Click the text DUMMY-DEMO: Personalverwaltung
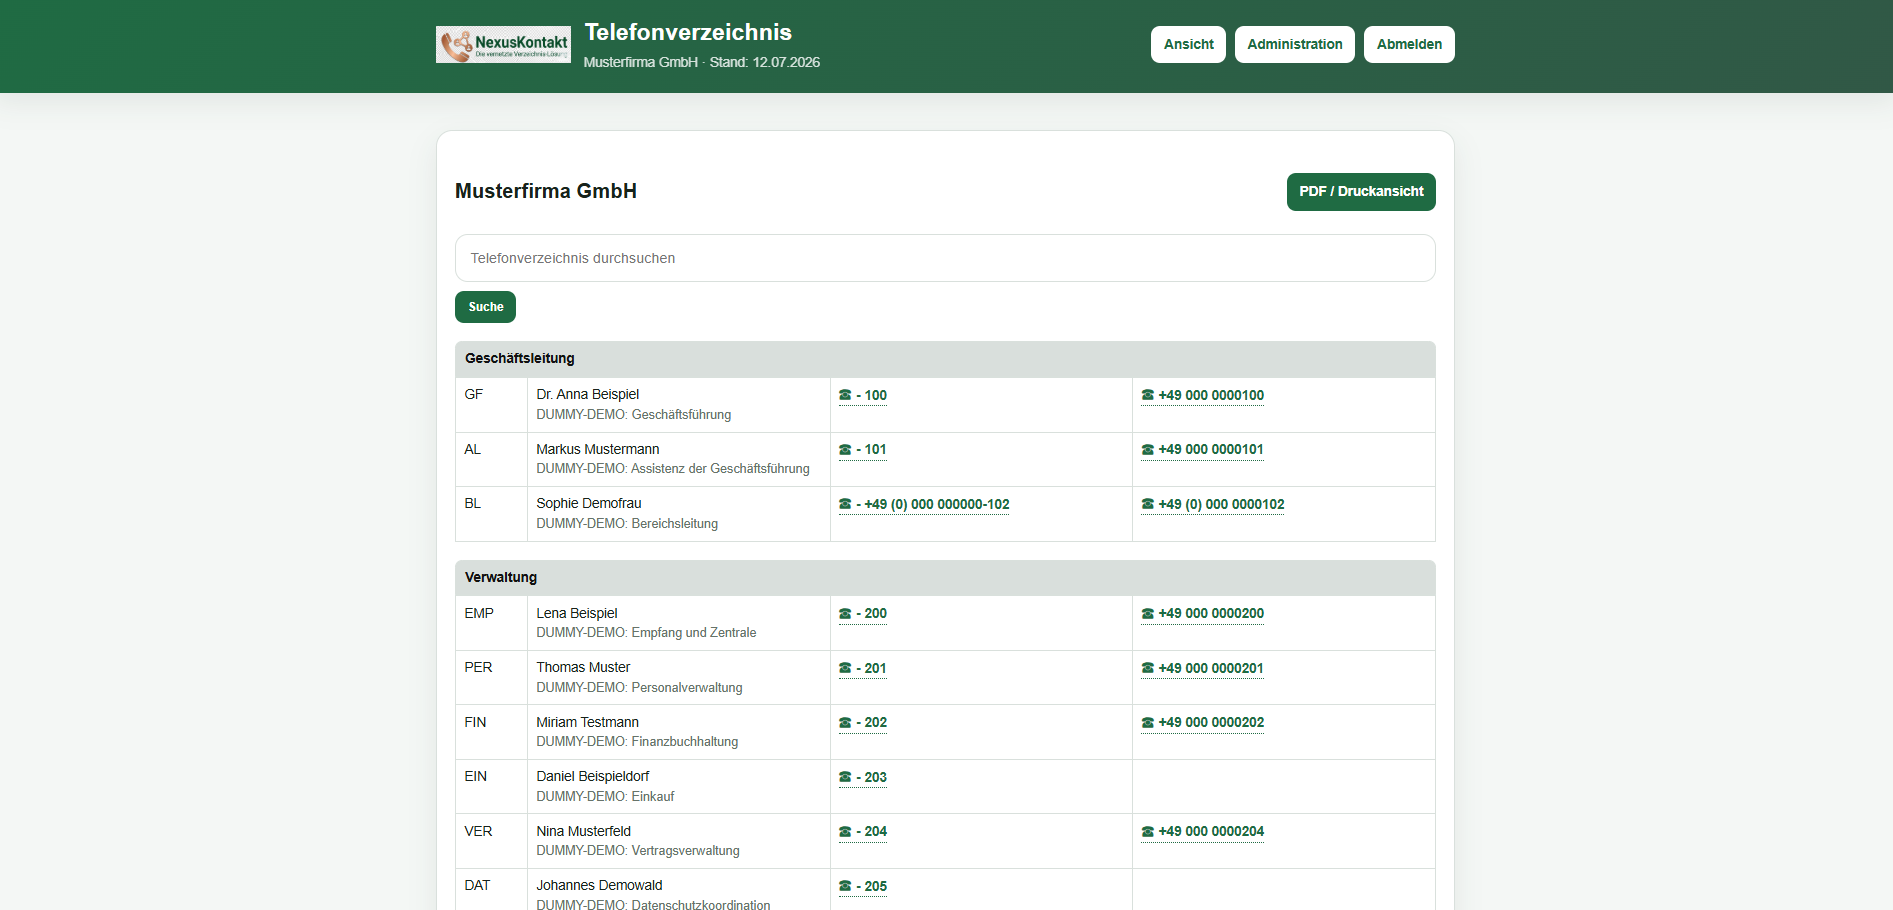Screen dimensions: 1893x910 click(639, 687)
